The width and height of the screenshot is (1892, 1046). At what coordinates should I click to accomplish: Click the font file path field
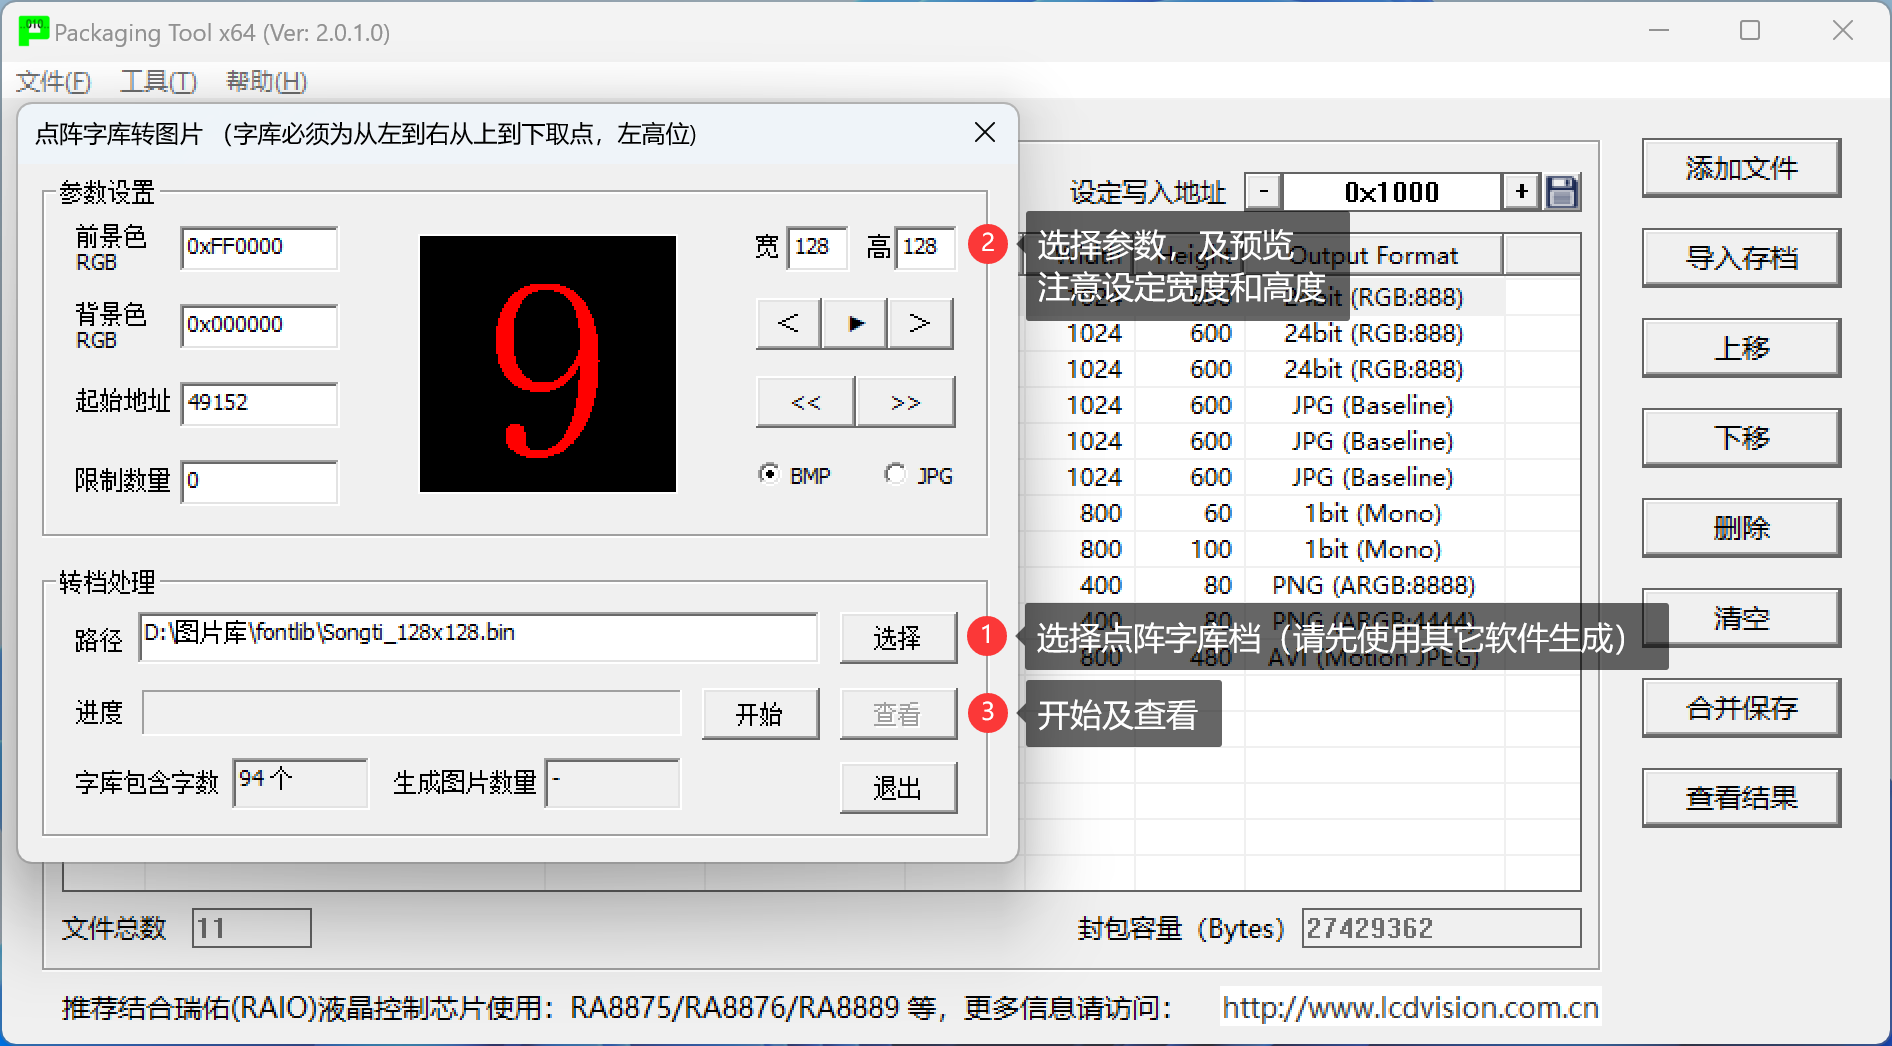pyautogui.click(x=478, y=637)
